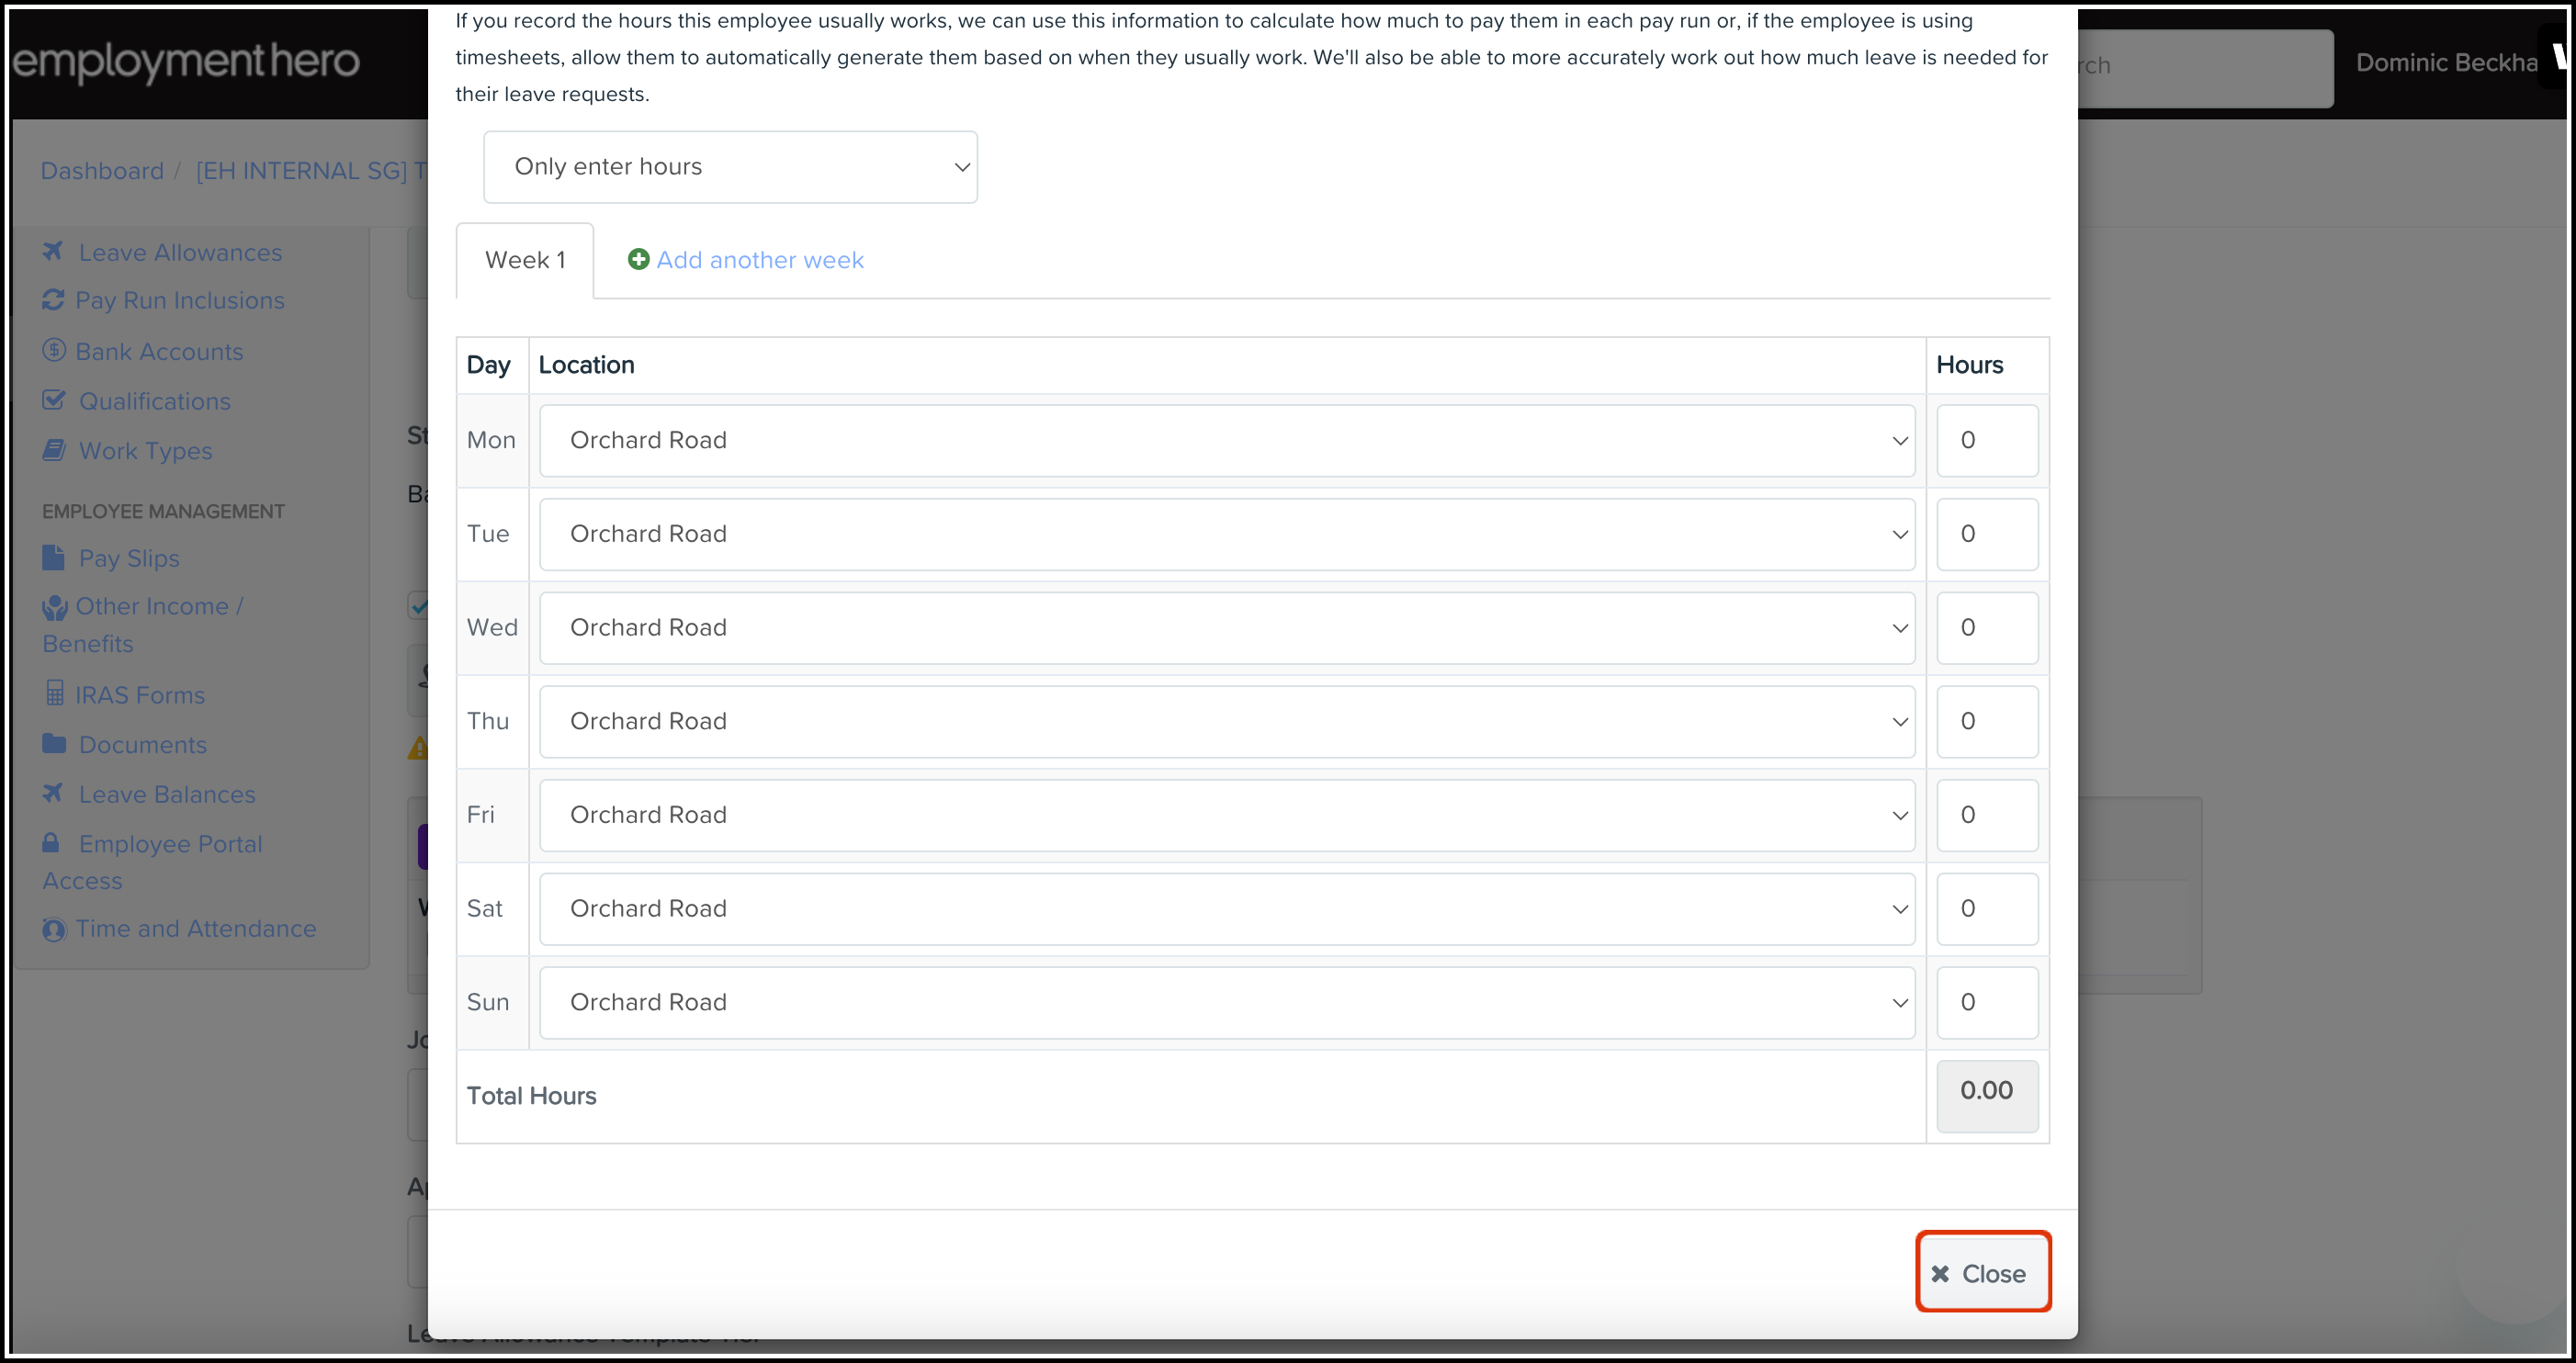Click the Documents folder icon
Image resolution: width=2576 pixels, height=1363 pixels.
pos(54,744)
